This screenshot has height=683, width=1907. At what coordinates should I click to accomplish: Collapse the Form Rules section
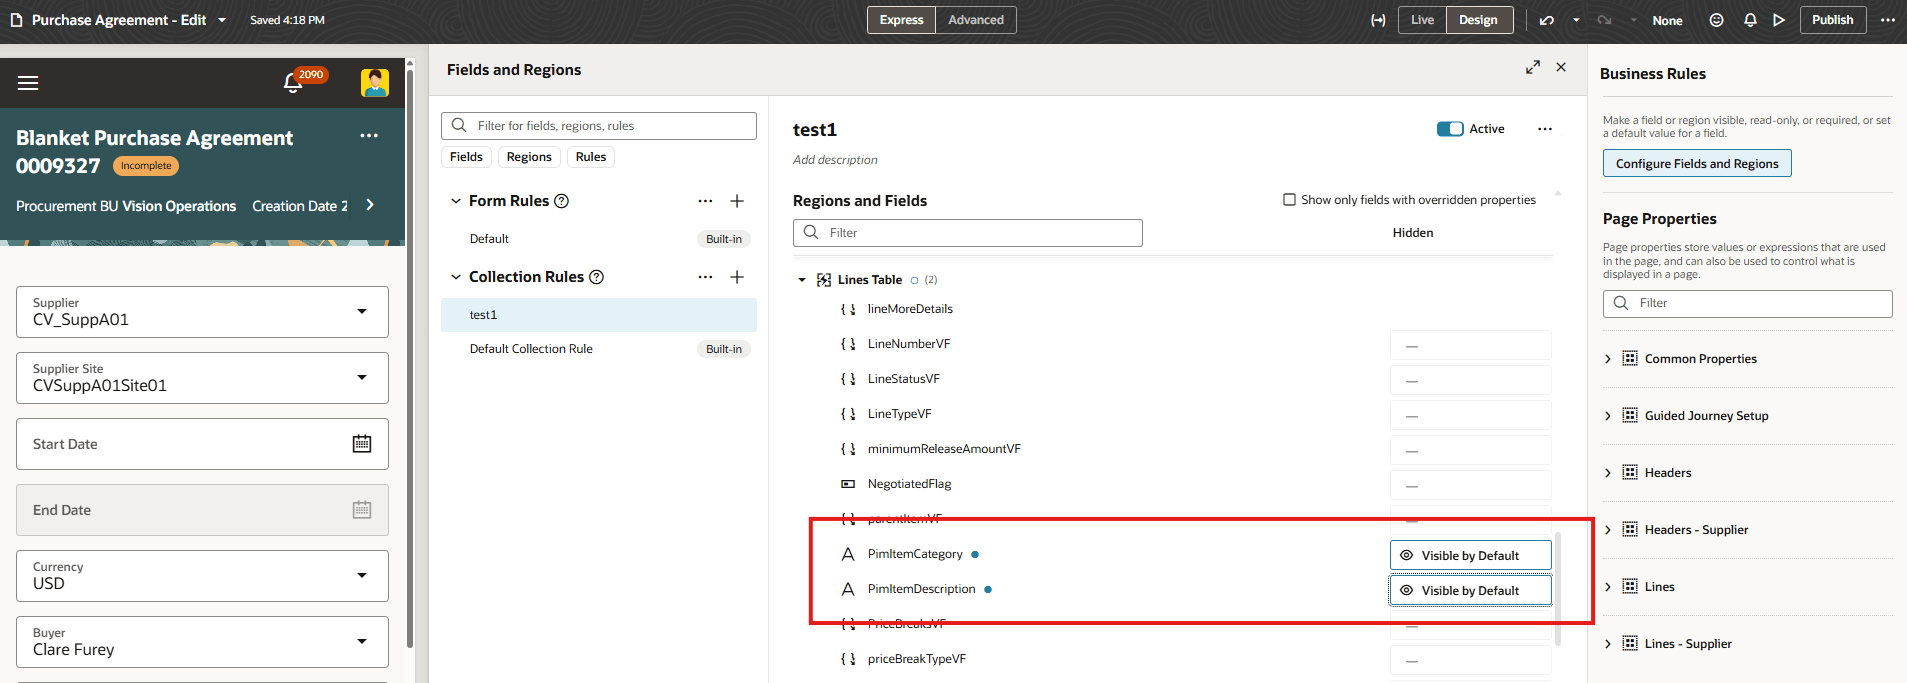pos(456,201)
